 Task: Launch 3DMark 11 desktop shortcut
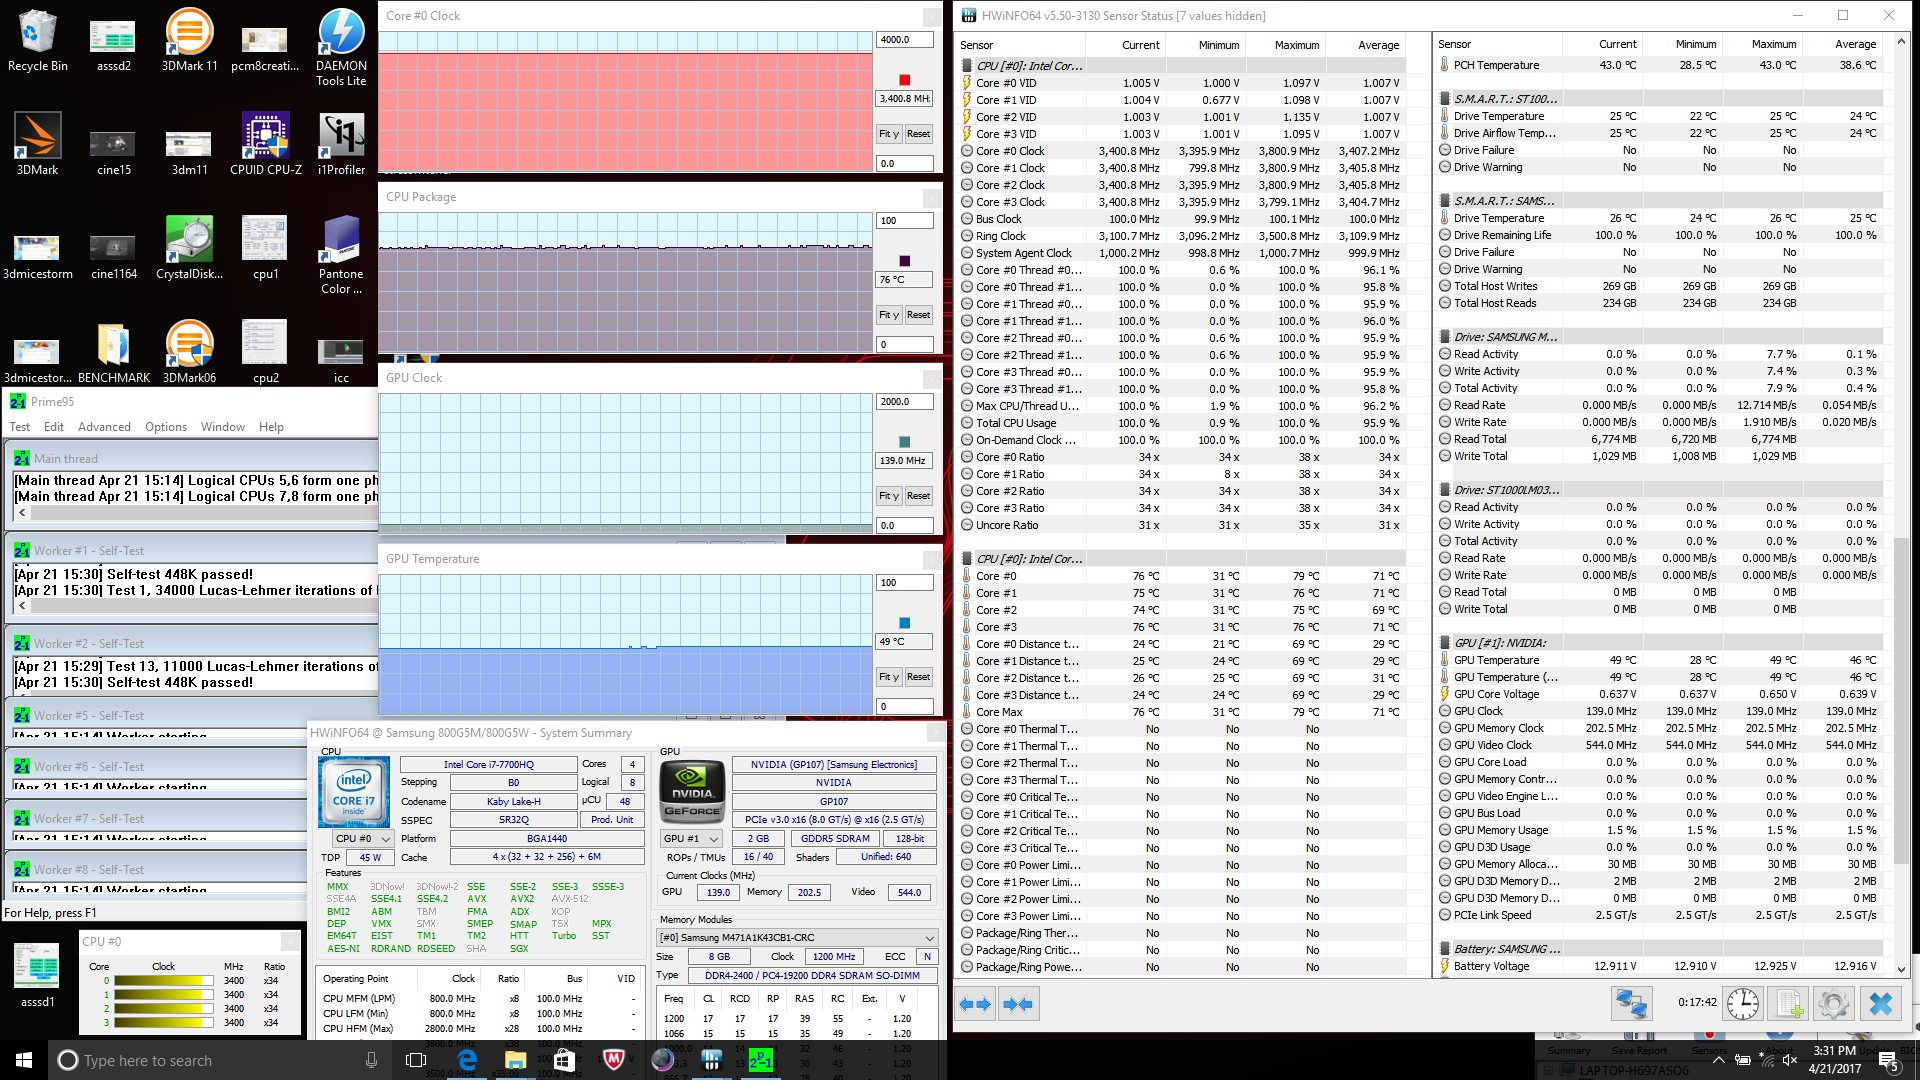(x=189, y=40)
